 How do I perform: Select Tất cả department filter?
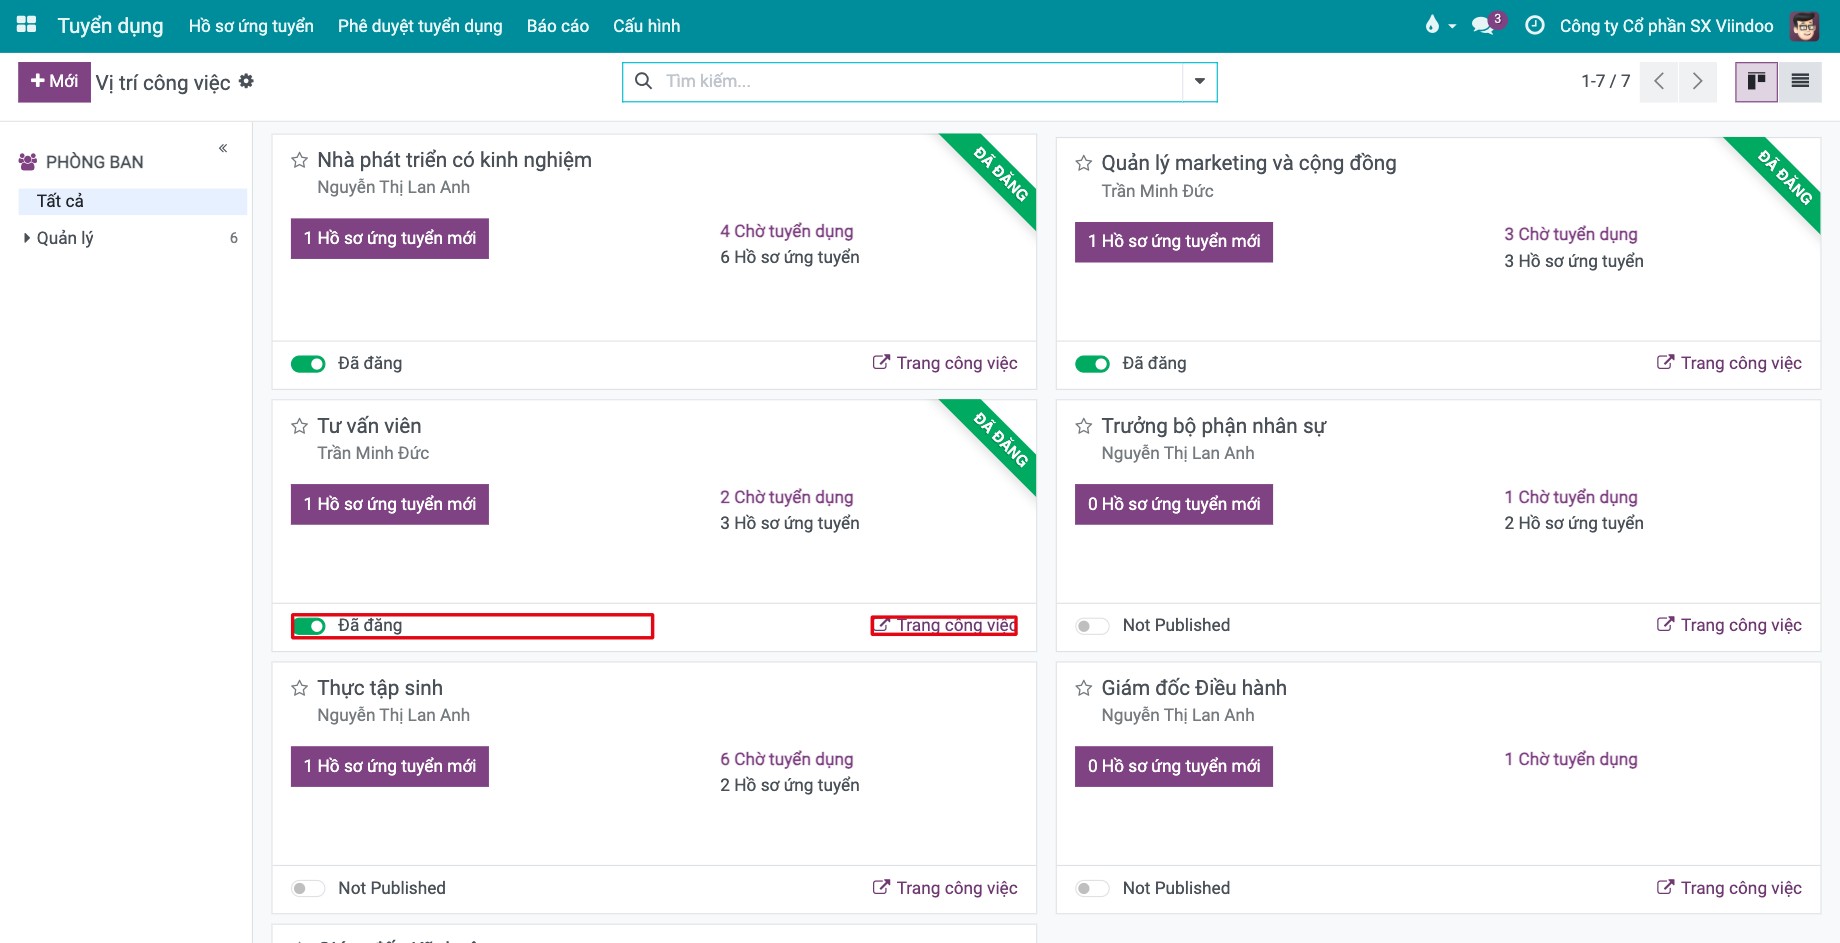[x=133, y=201]
